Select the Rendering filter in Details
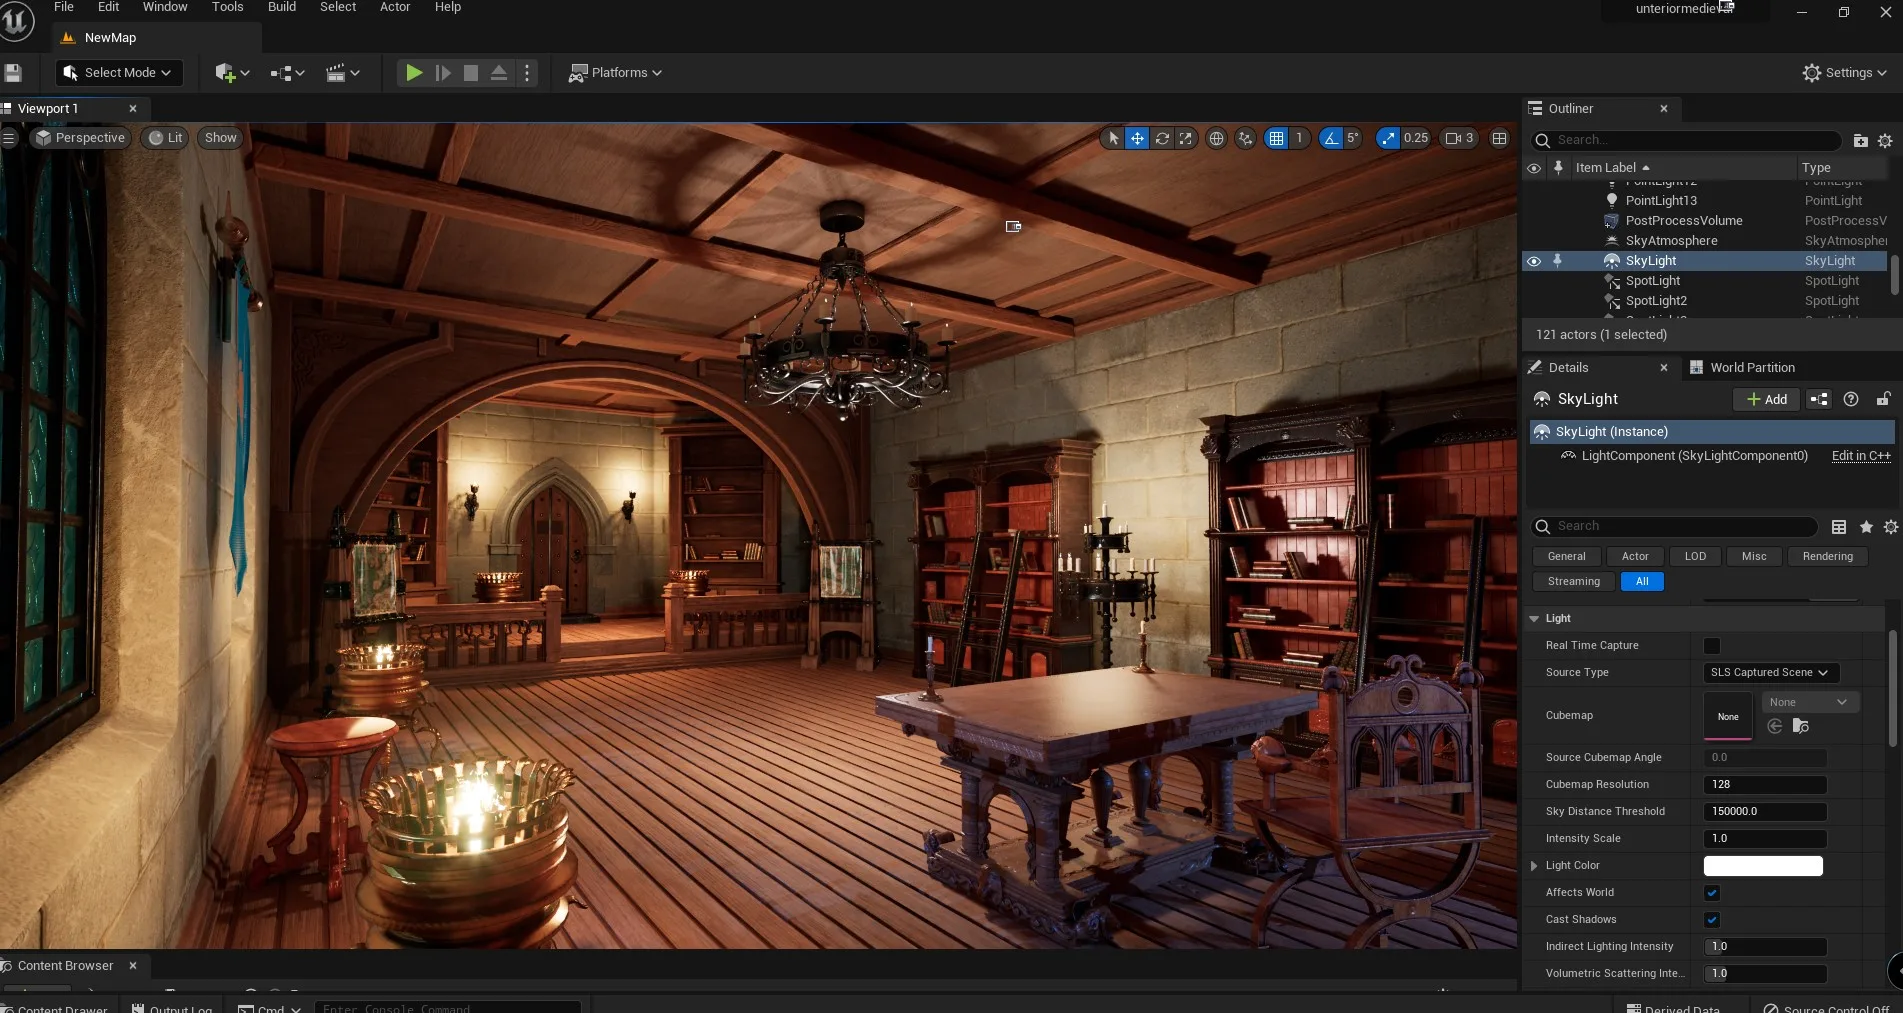 (1827, 557)
